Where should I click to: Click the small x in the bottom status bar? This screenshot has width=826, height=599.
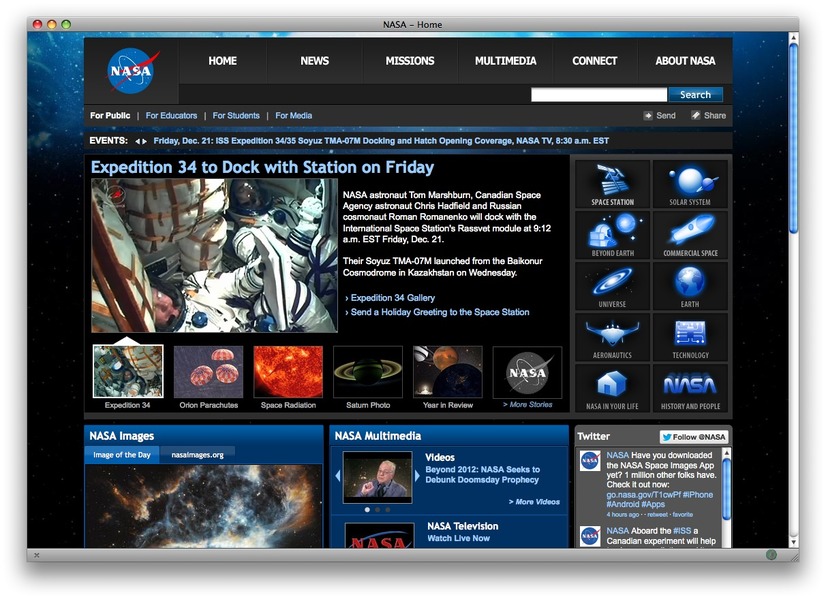[x=36, y=555]
